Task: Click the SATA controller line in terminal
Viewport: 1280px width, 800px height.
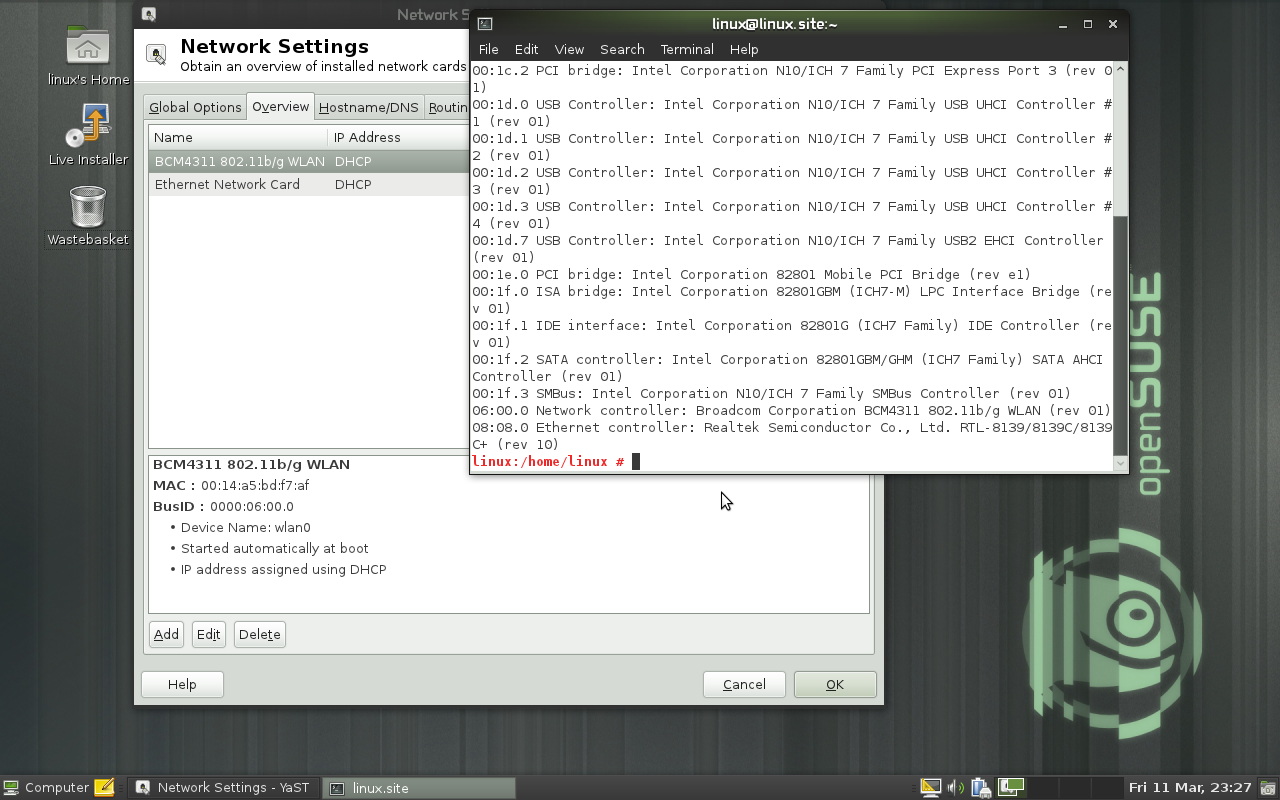Action: (x=787, y=367)
